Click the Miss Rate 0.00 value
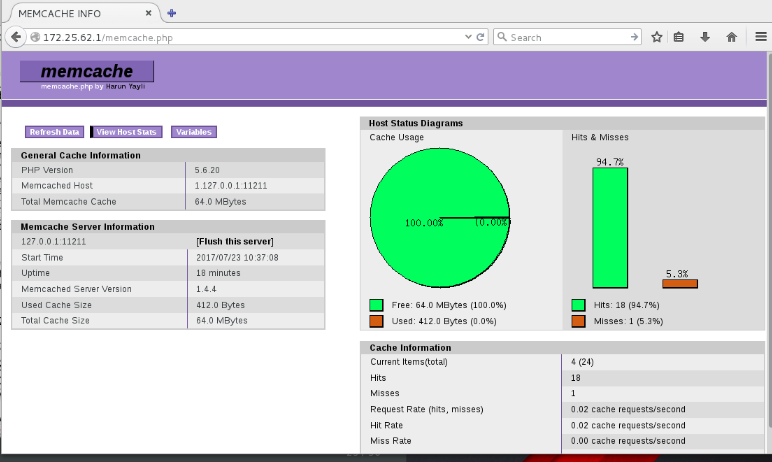This screenshot has height=462, width=772. click(628, 441)
